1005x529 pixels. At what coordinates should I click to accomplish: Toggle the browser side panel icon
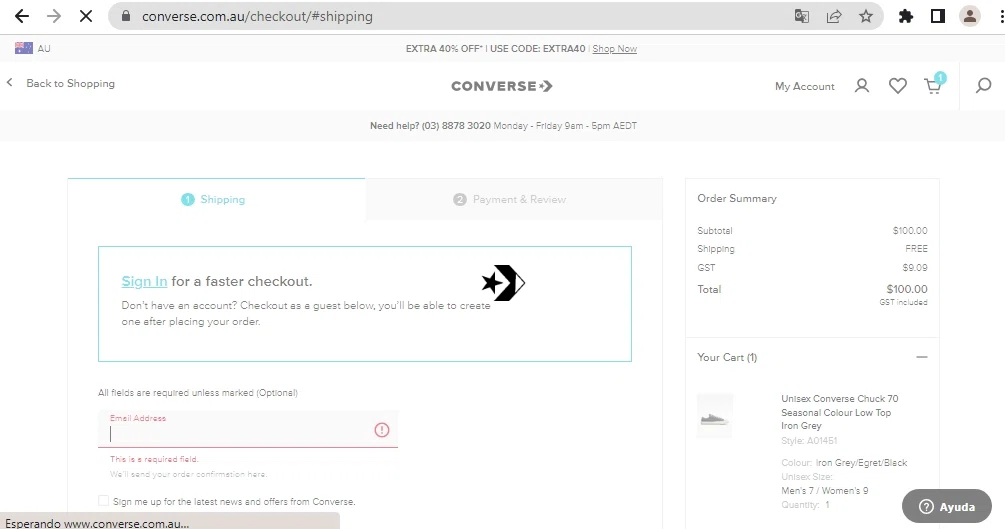(938, 16)
